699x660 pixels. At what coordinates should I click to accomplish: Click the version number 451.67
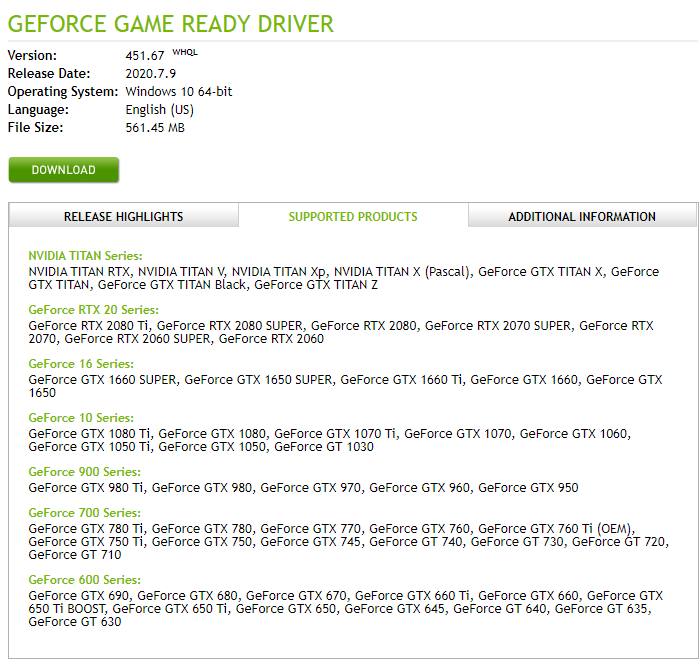pos(145,56)
